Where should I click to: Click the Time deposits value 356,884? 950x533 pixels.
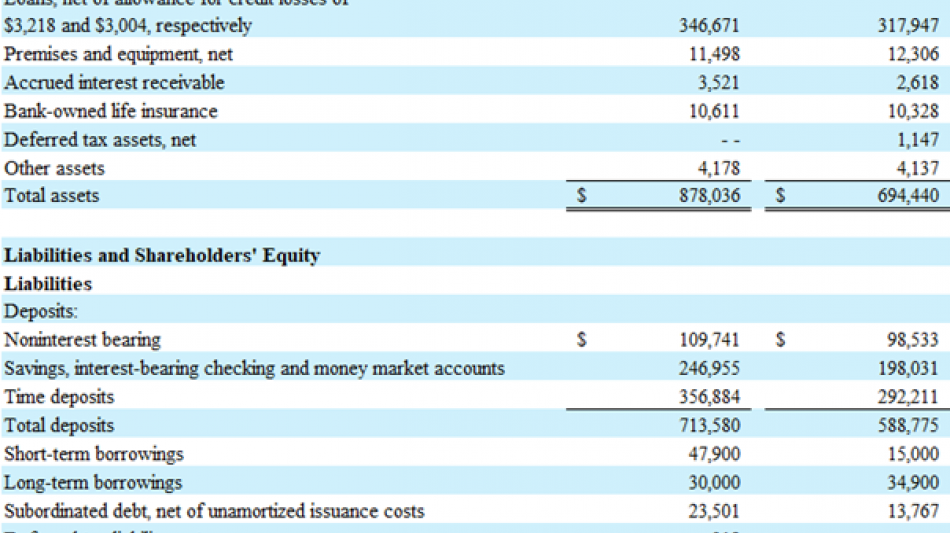point(709,397)
